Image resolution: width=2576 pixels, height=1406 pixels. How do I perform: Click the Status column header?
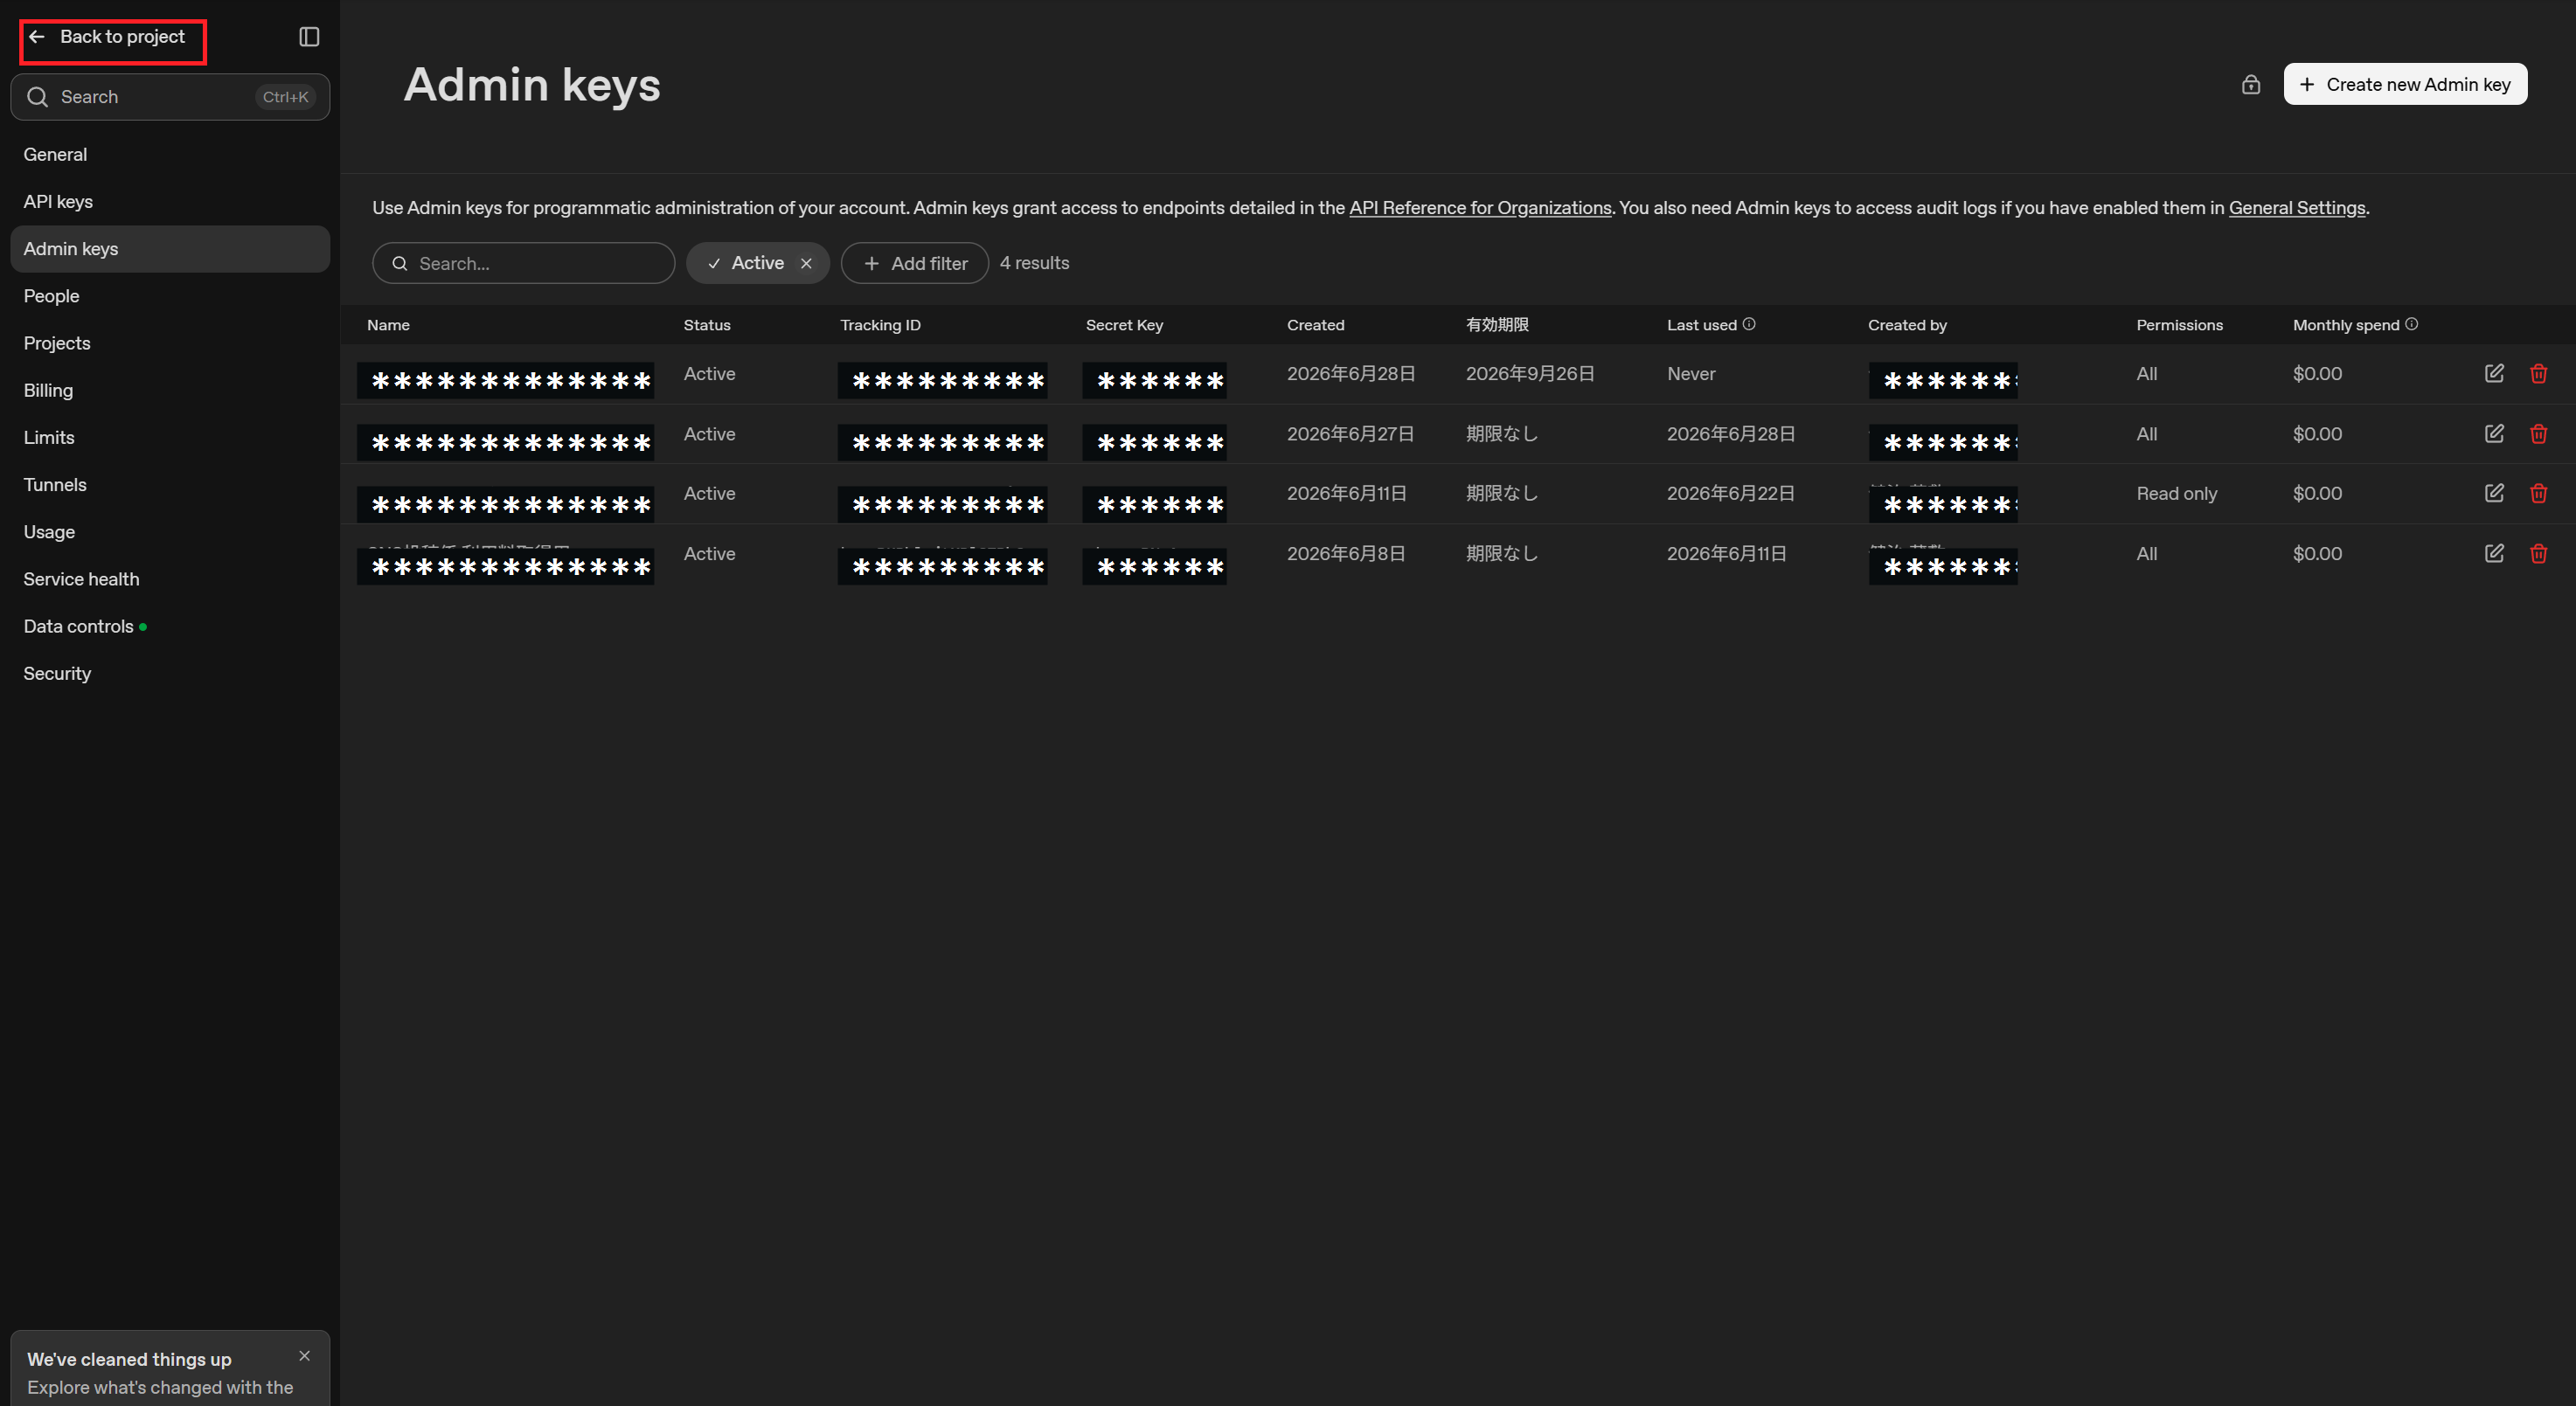click(707, 325)
